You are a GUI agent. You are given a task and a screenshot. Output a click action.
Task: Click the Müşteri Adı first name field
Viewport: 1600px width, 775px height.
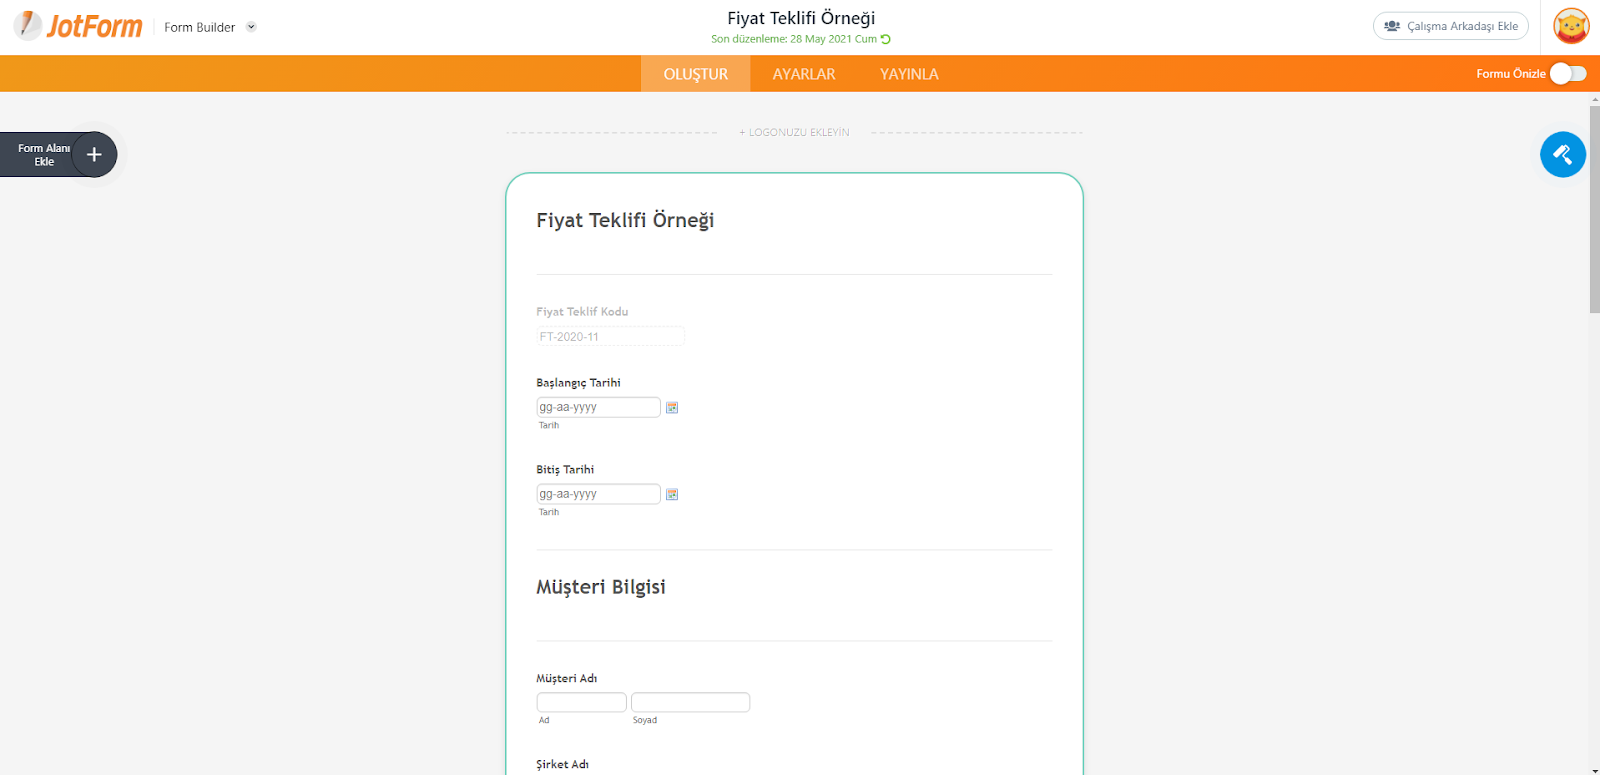click(x=581, y=702)
